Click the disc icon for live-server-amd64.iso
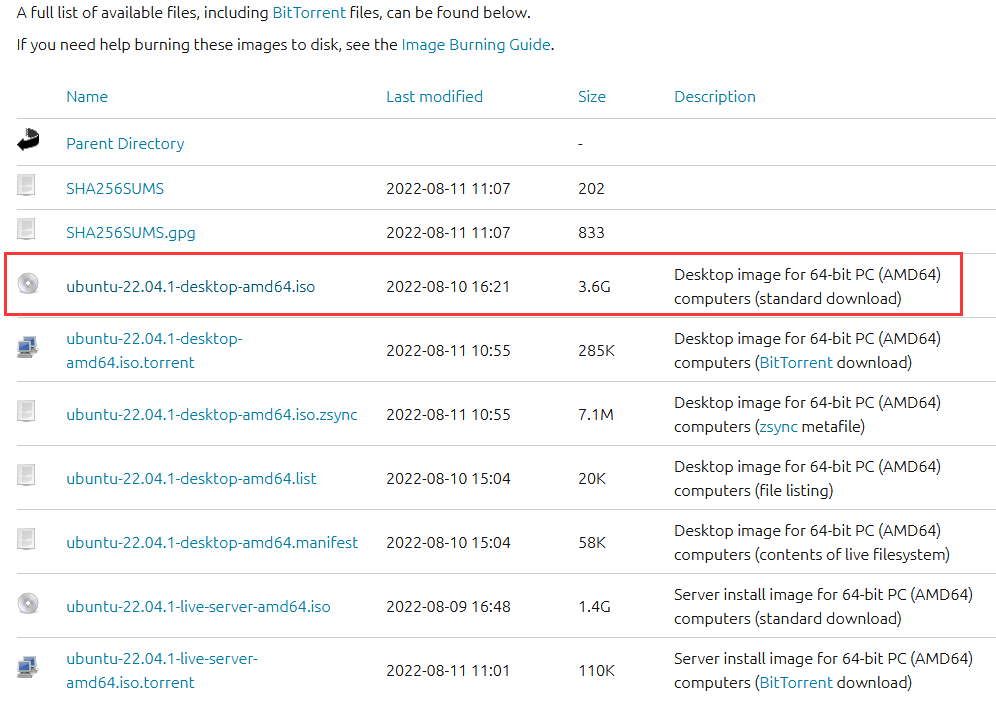 [28, 603]
